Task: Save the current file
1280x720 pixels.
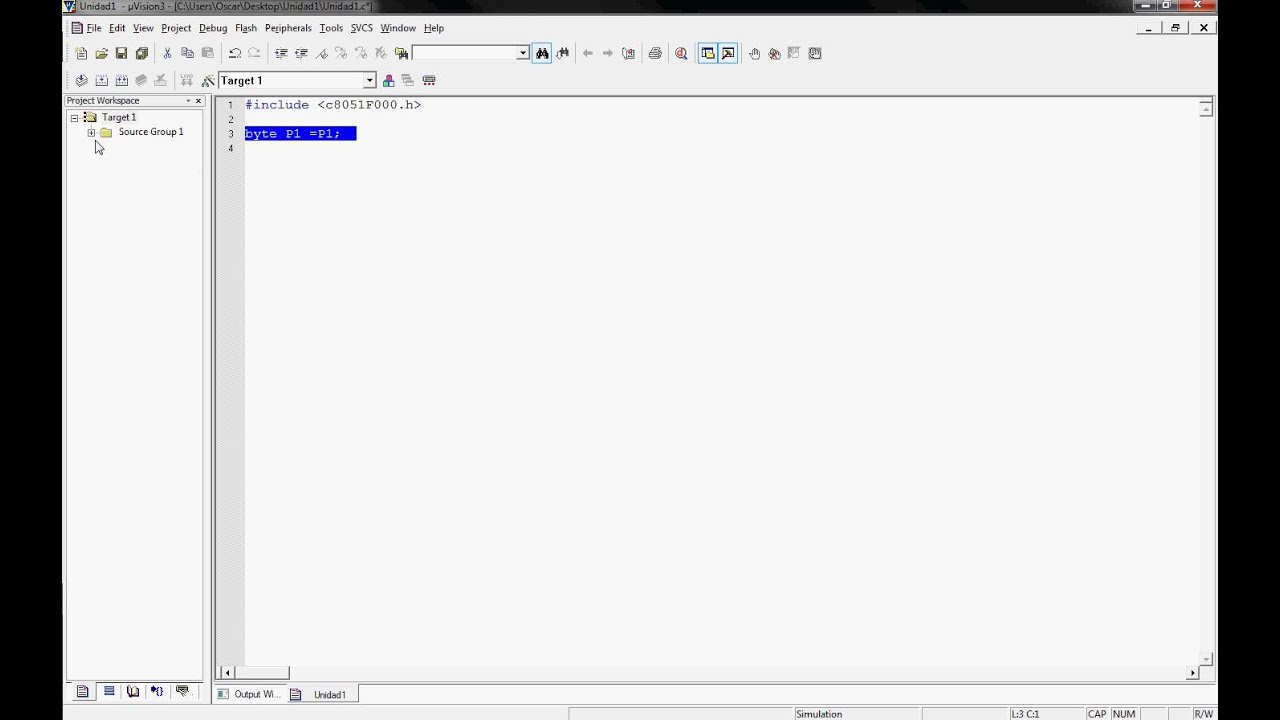Action: coord(121,53)
